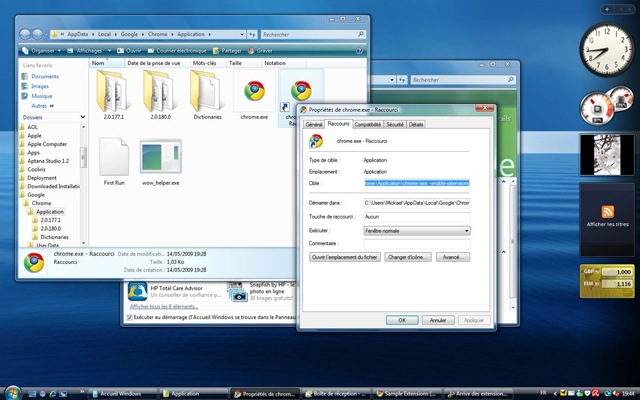Switch to Sample Extensions taskbar button
Screen dimensions: 640x400
point(407,394)
